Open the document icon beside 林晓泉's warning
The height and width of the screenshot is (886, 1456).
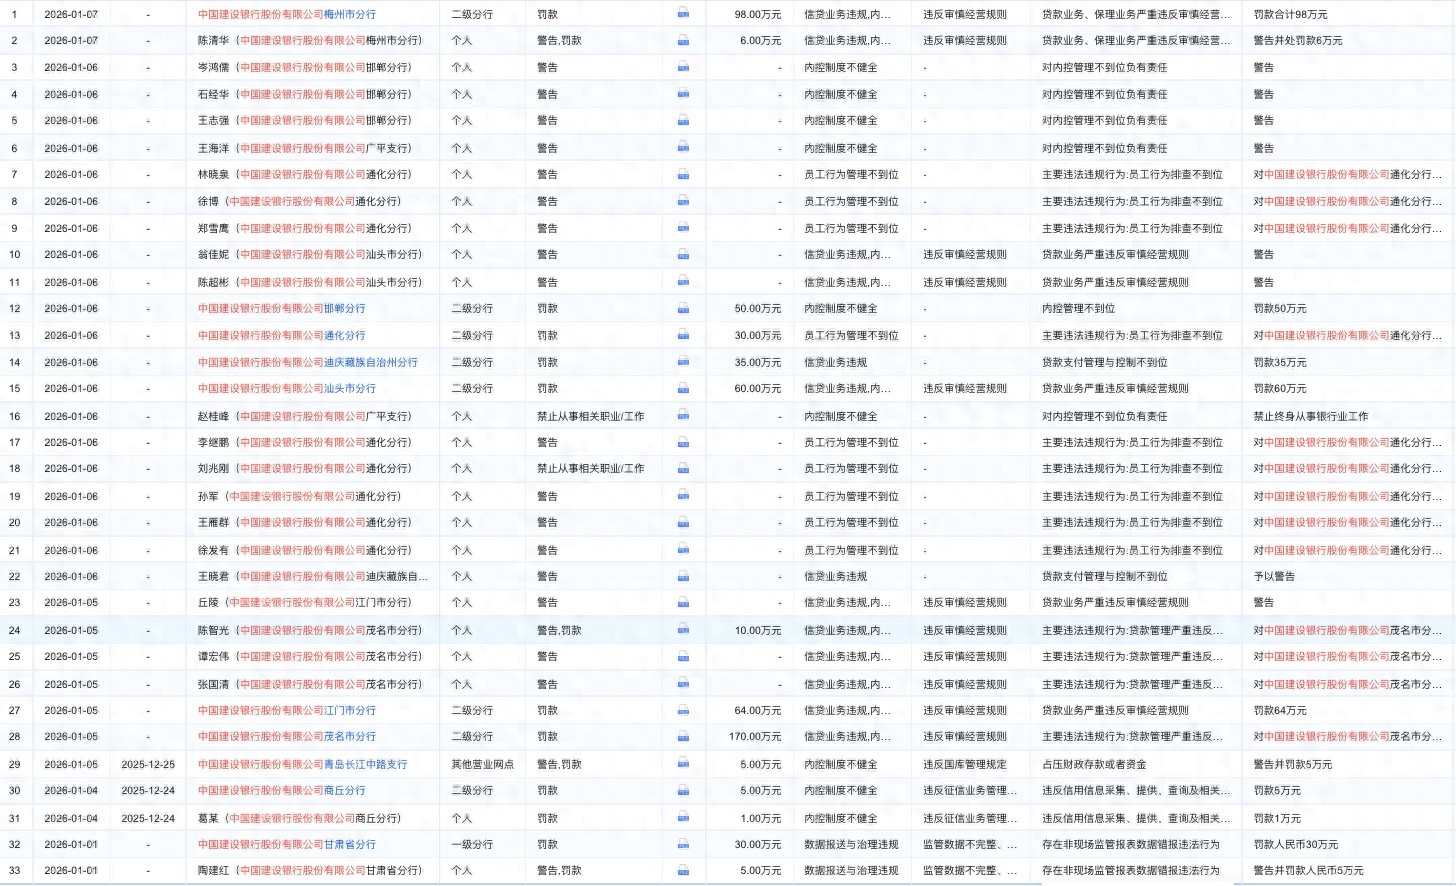click(683, 174)
